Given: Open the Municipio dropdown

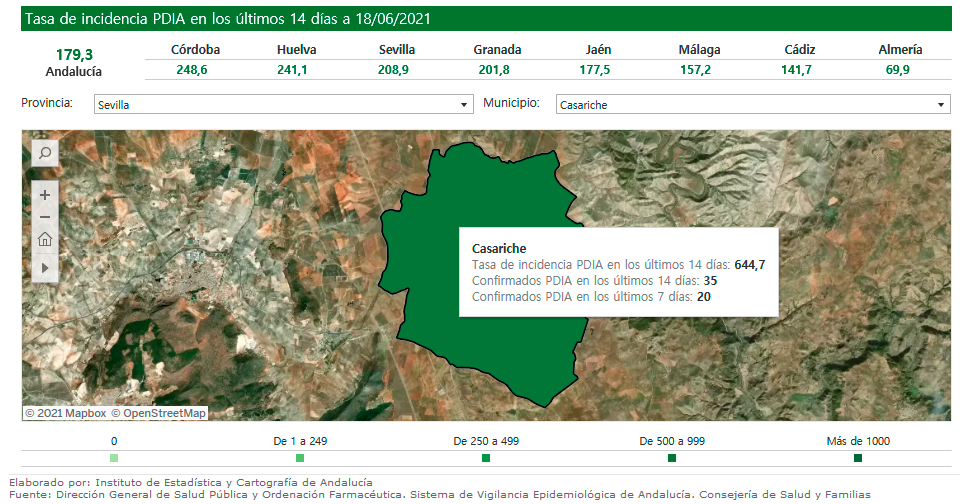Looking at the screenshot, I should pyautogui.click(x=752, y=104).
